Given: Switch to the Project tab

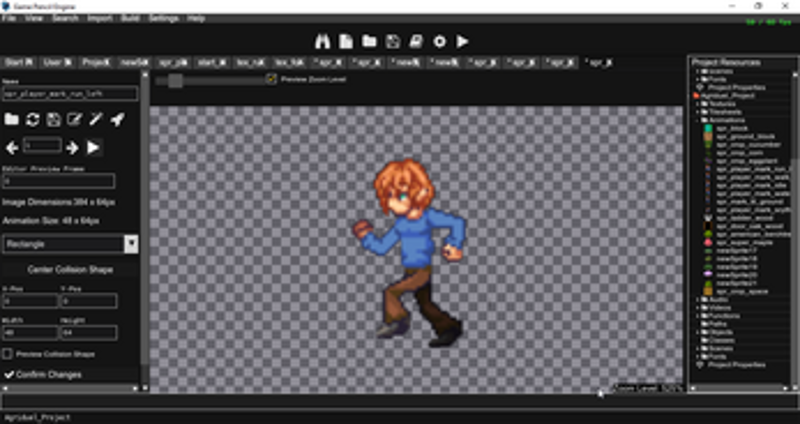Looking at the screenshot, I should click(96, 63).
